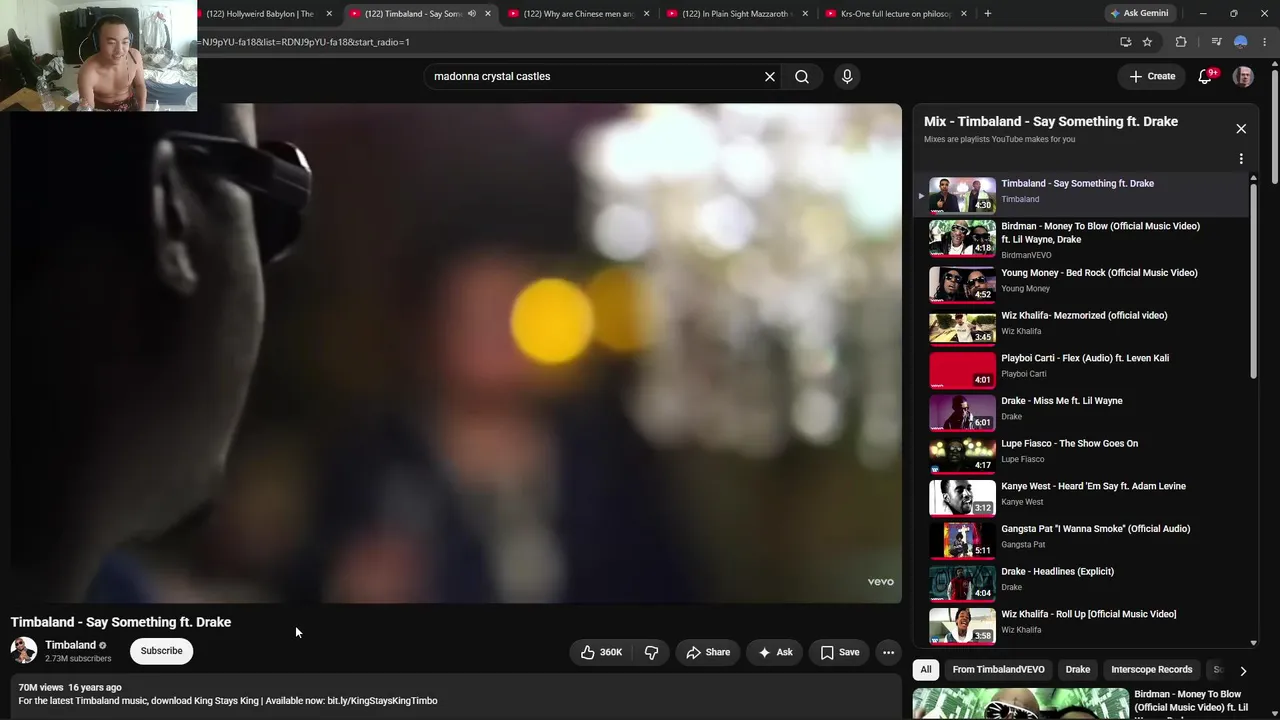1280x720 pixels.
Task: Mute the Timbaland tab via speaker icon
Action: 472,14
